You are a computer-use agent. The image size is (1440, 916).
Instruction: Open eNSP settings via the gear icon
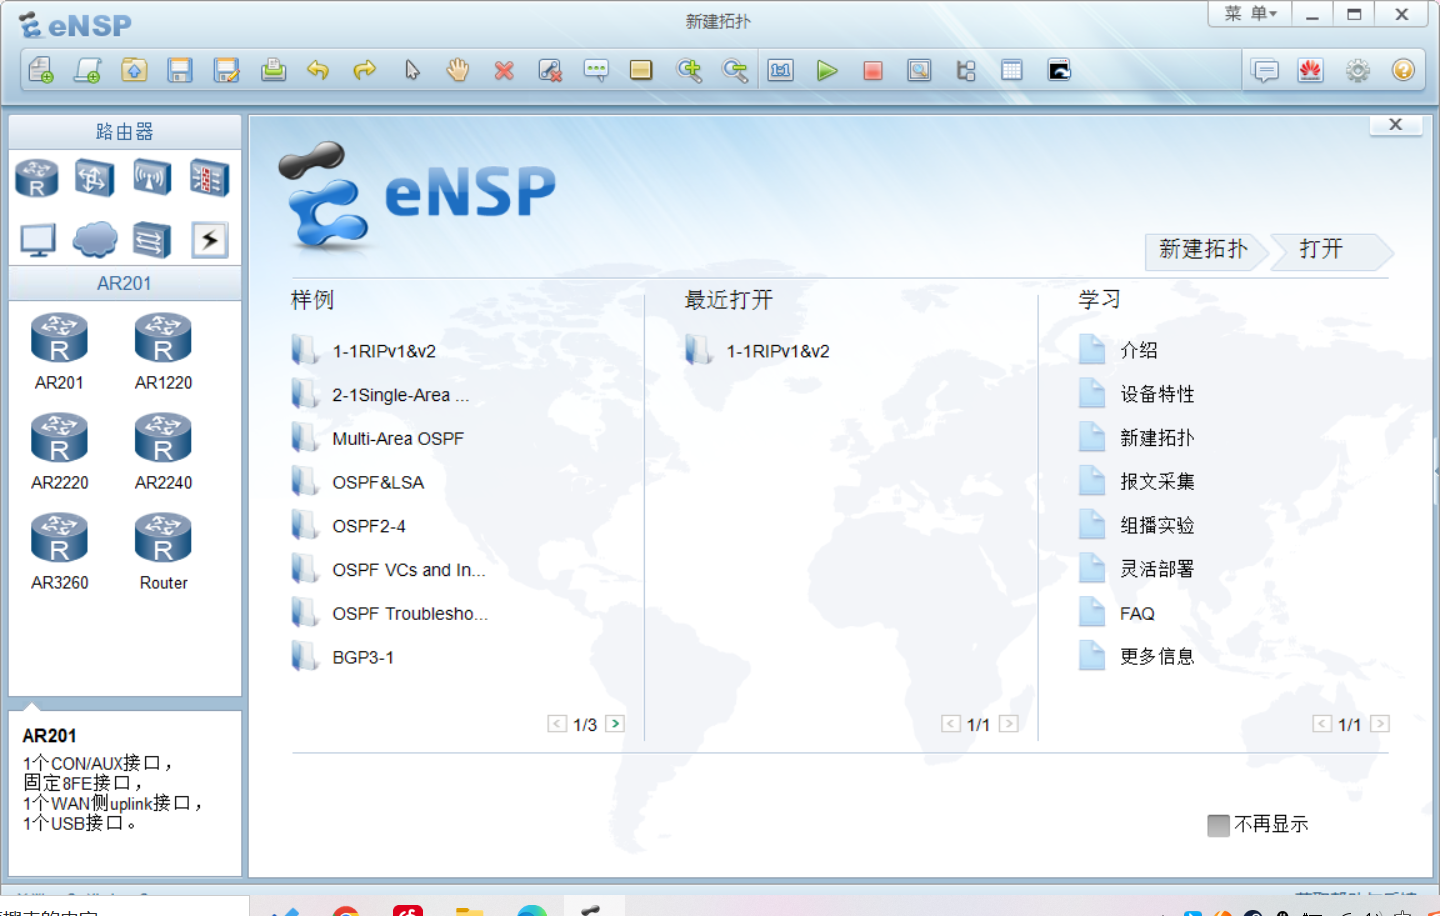click(1357, 70)
